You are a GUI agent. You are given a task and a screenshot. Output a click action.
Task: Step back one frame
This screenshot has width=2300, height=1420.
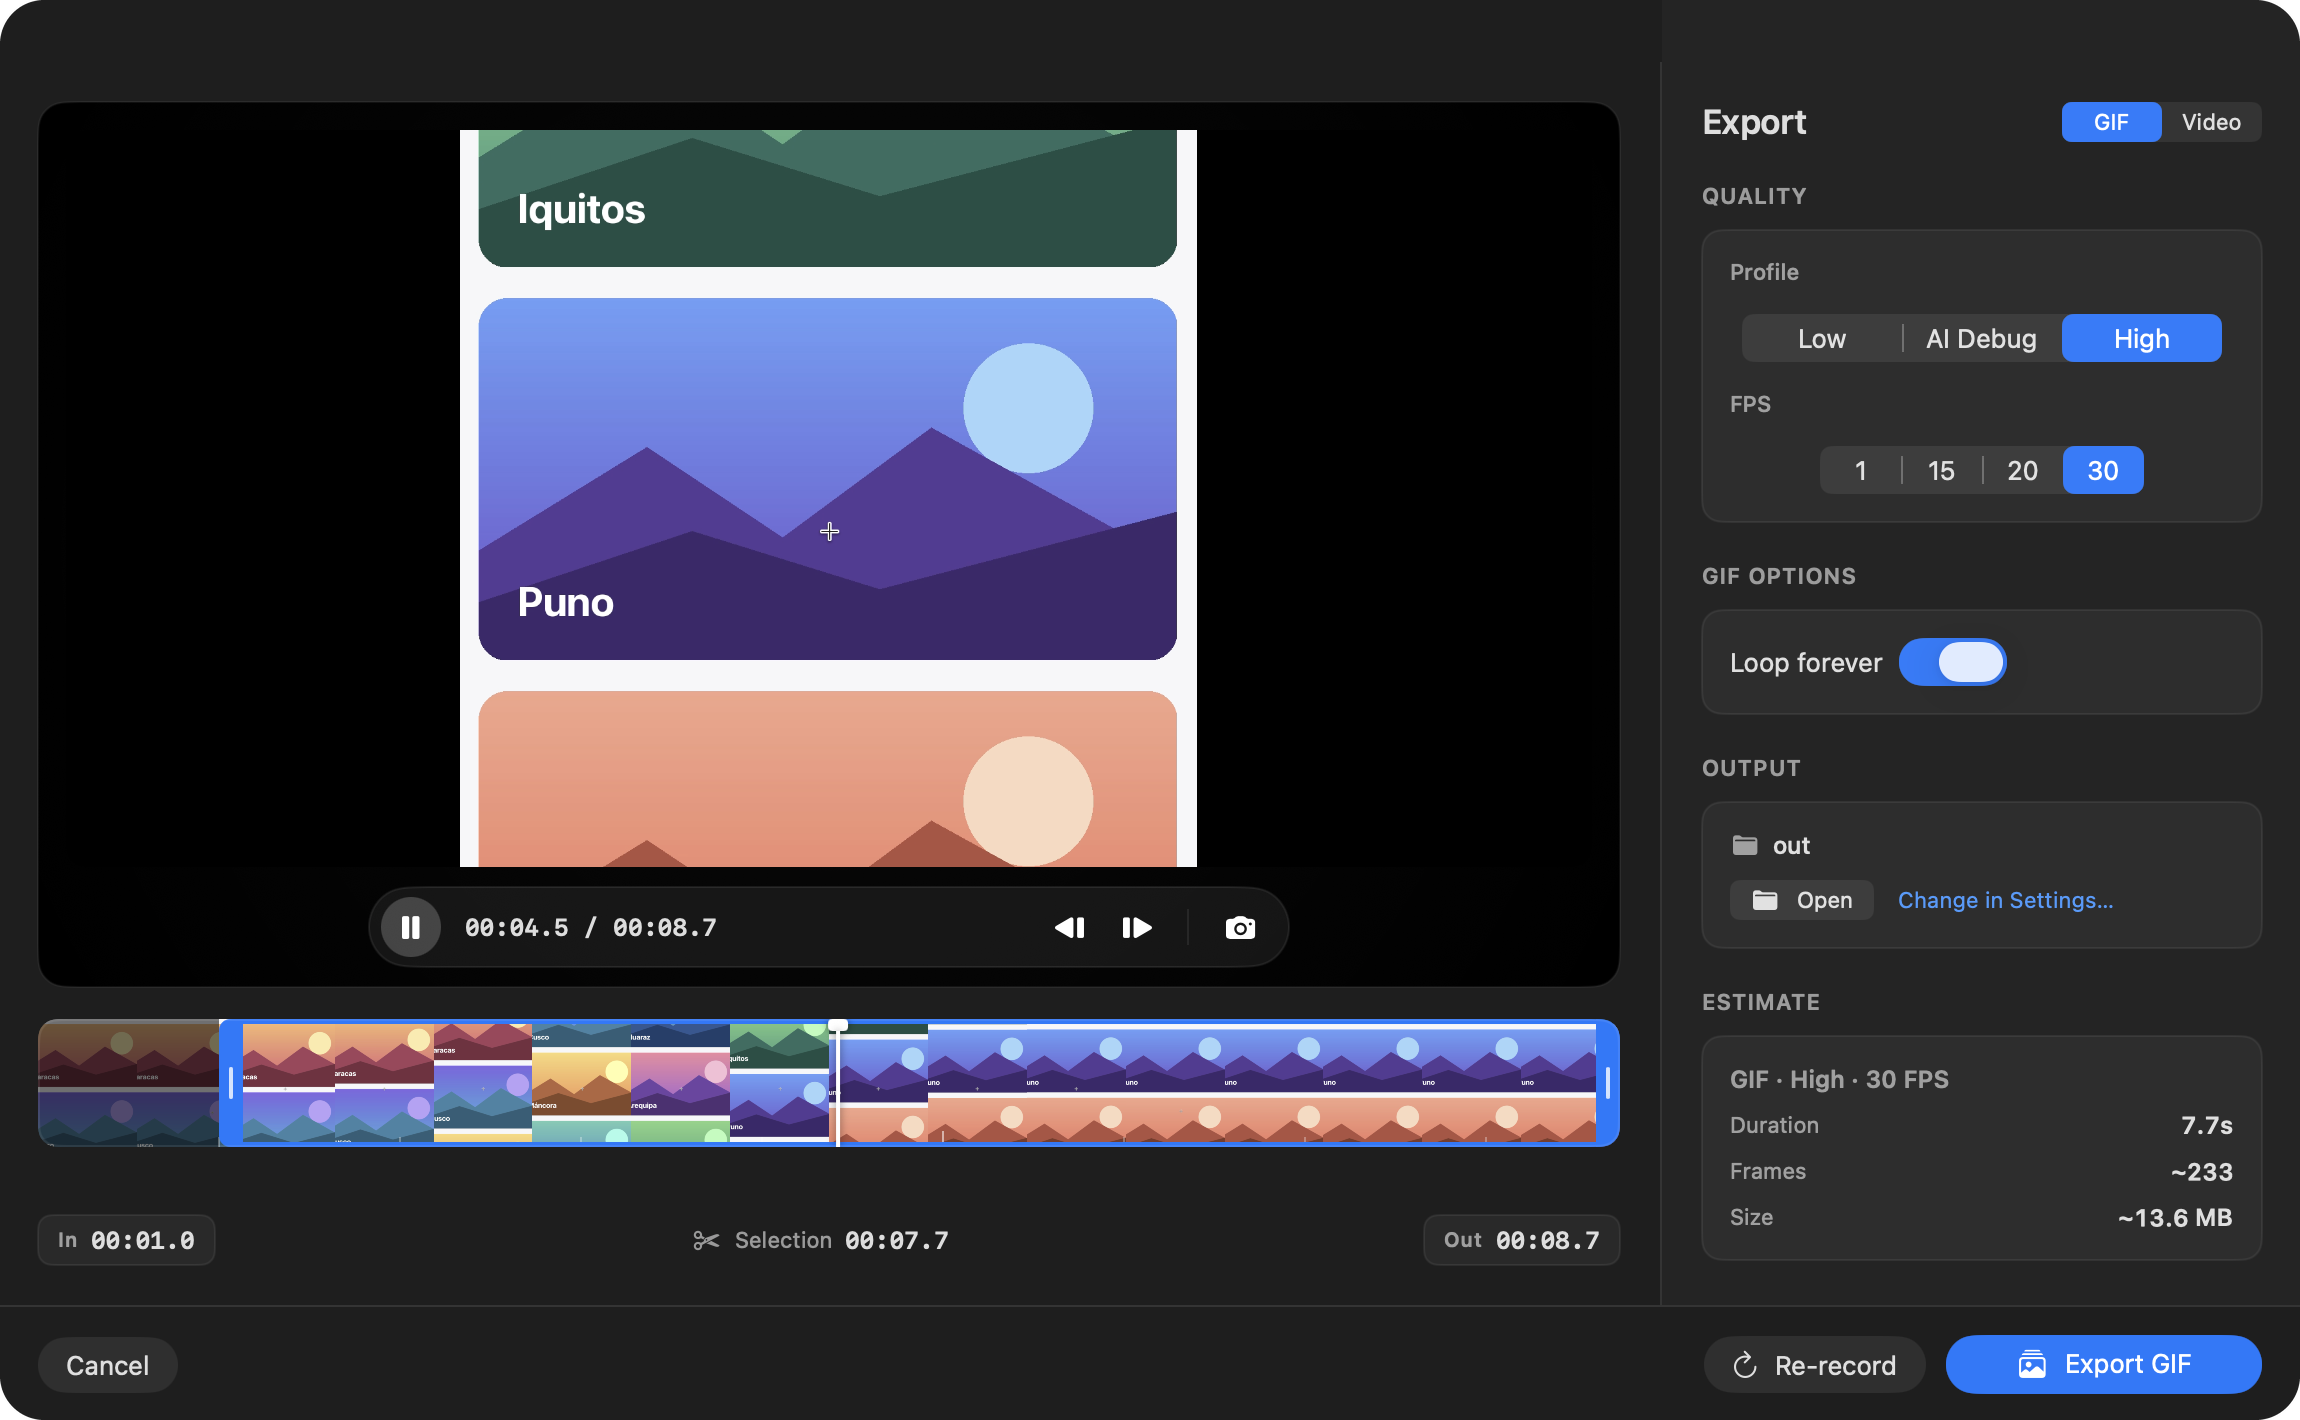1069,928
